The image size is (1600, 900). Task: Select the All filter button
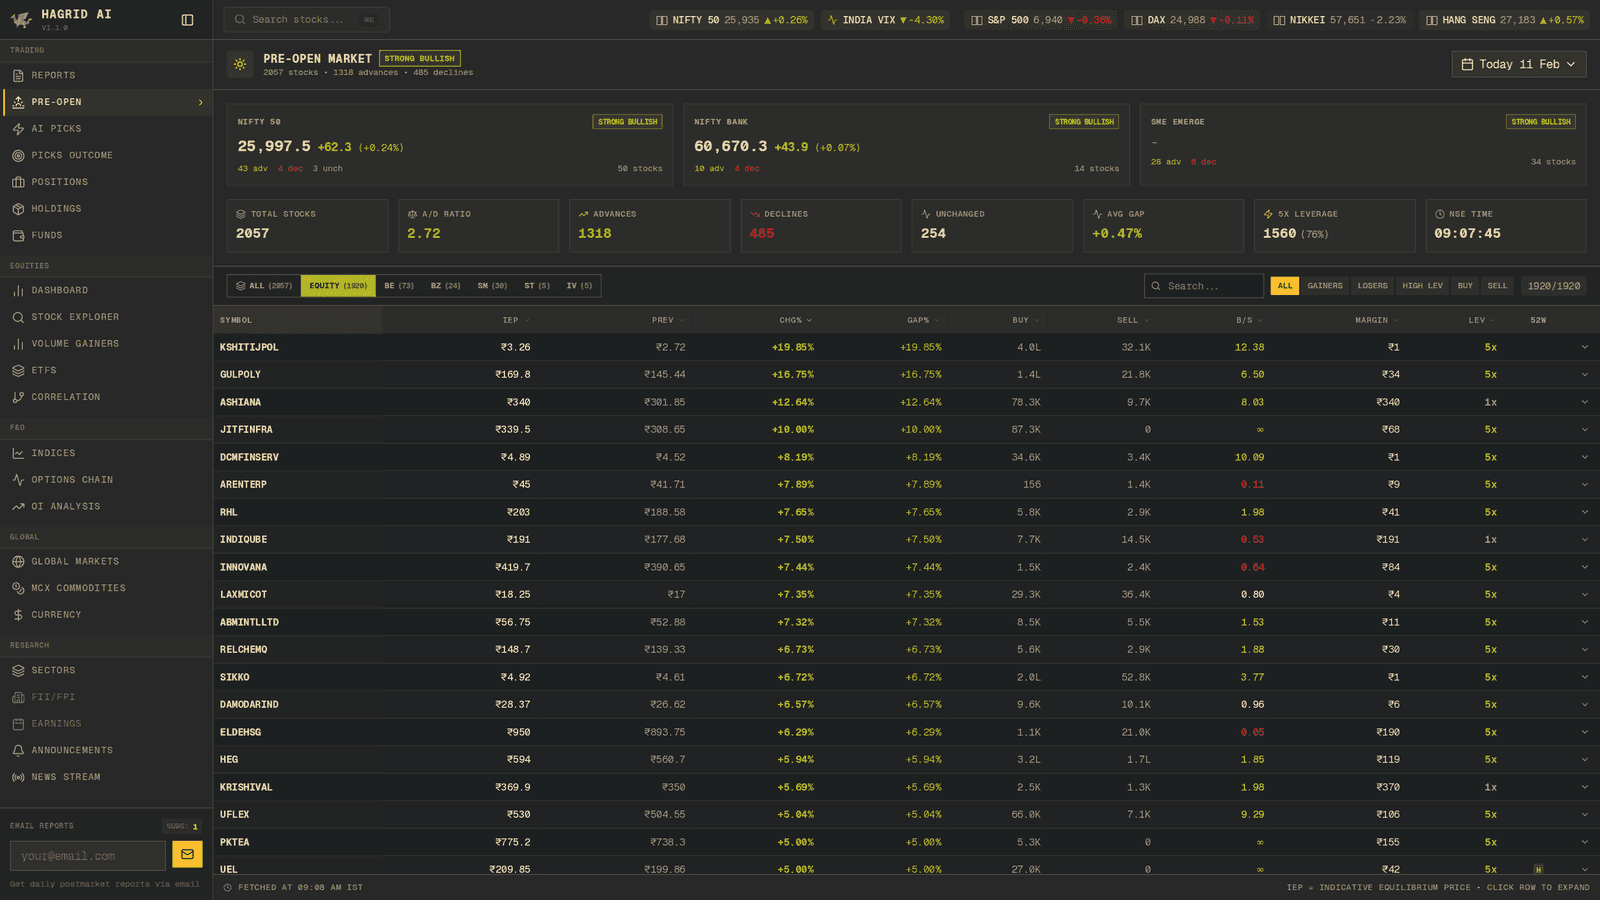[1285, 286]
